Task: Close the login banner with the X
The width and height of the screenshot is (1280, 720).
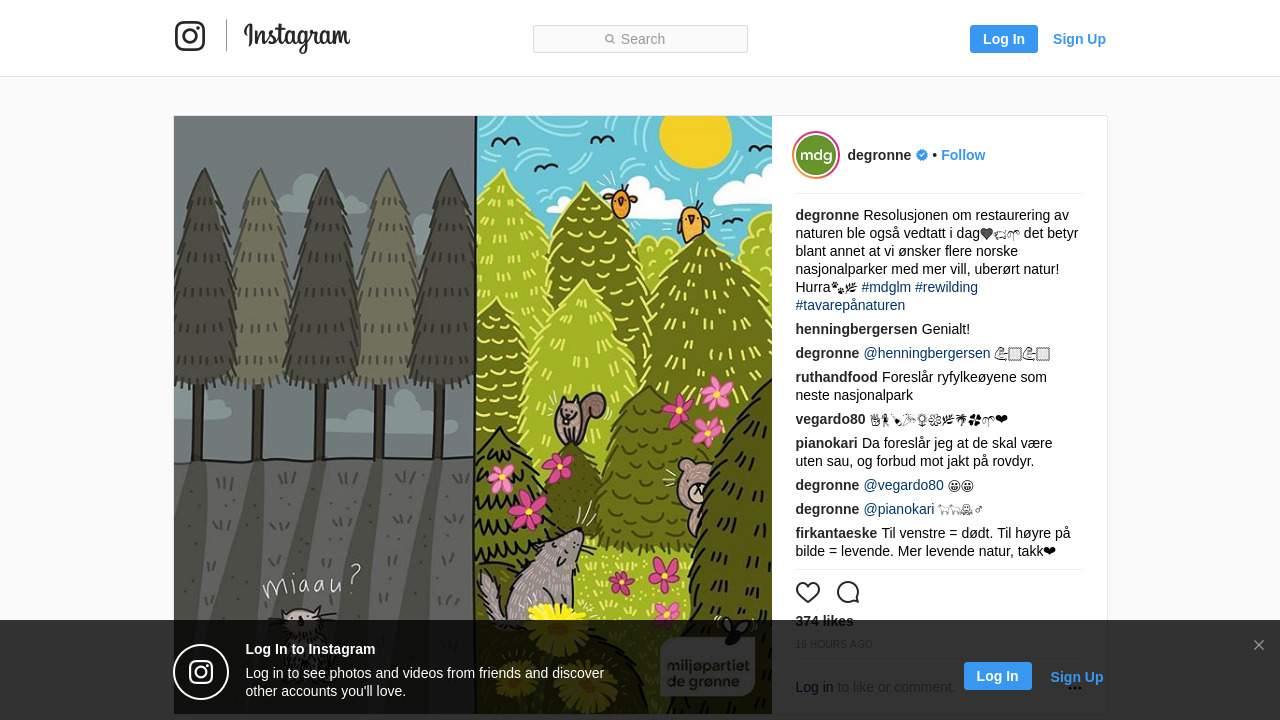Action: (x=1259, y=645)
